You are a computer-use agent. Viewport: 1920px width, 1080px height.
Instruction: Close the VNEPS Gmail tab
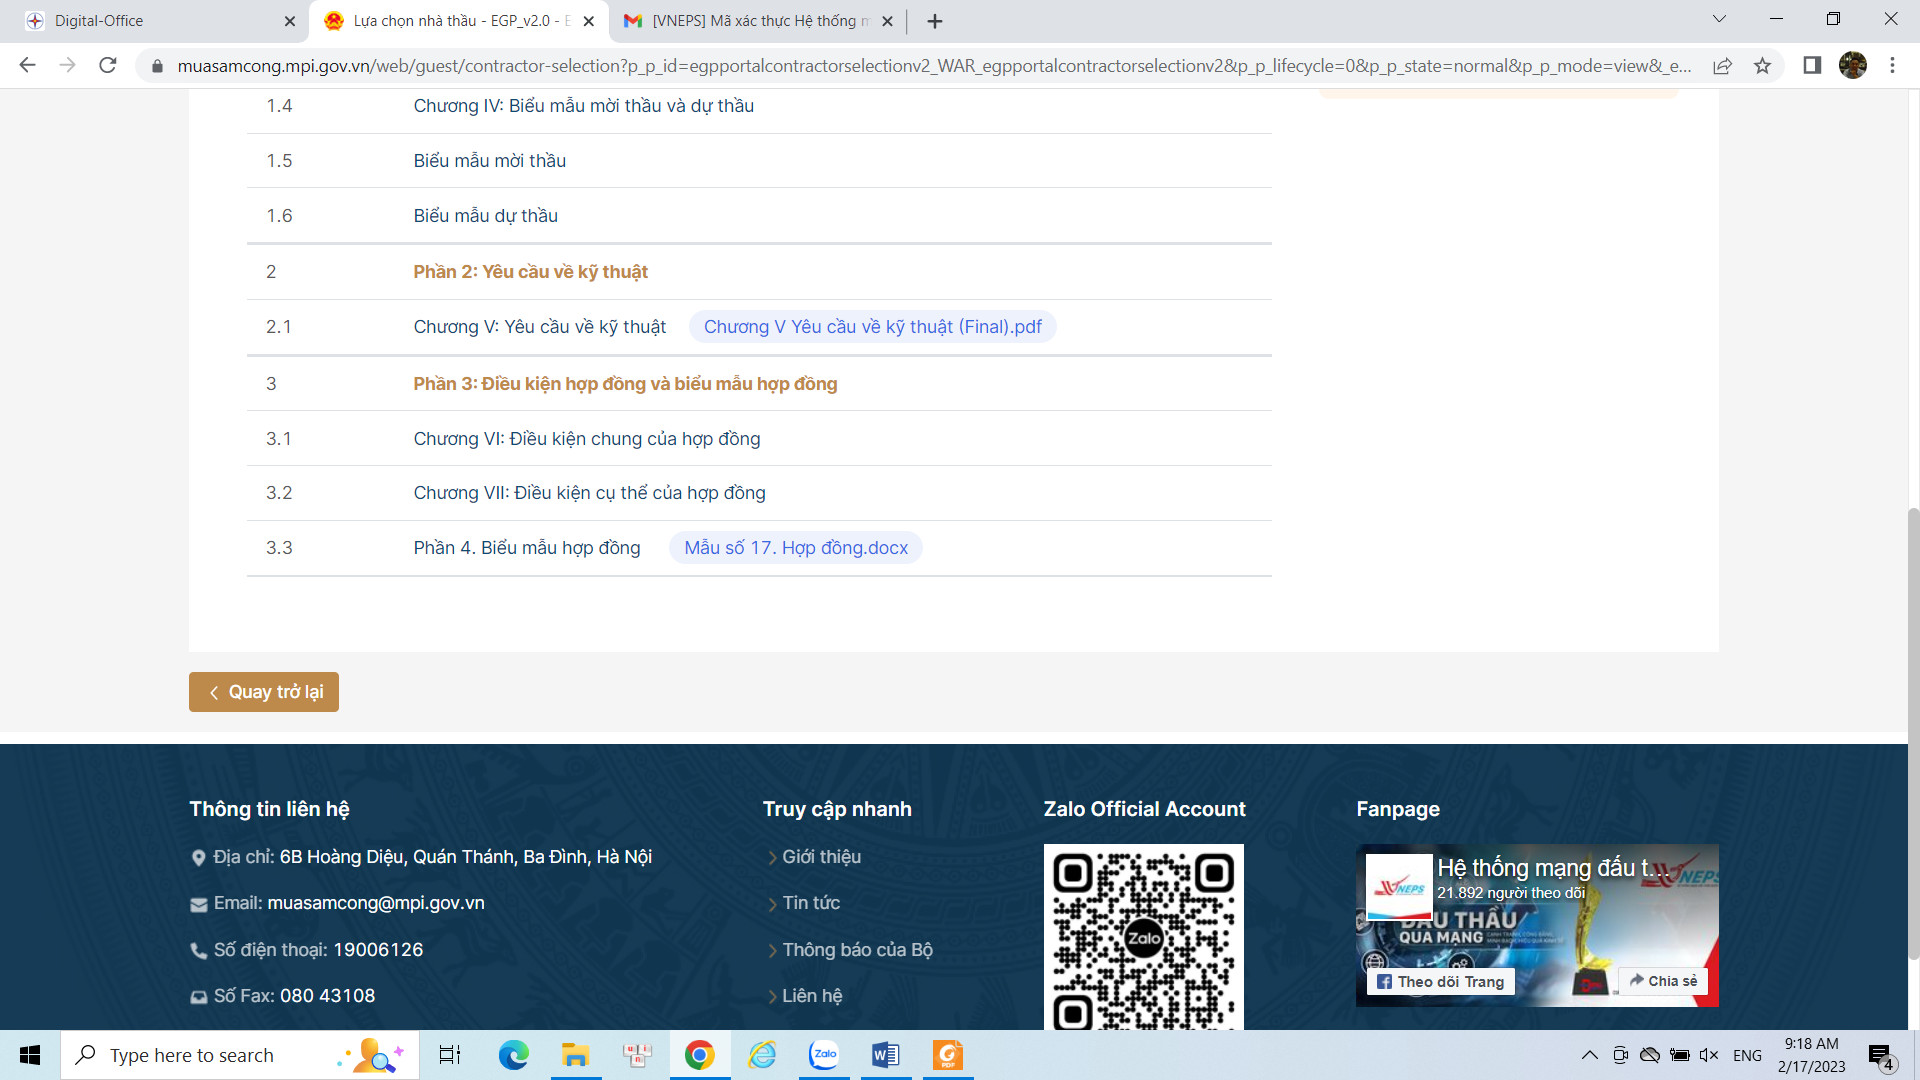pyautogui.click(x=887, y=21)
